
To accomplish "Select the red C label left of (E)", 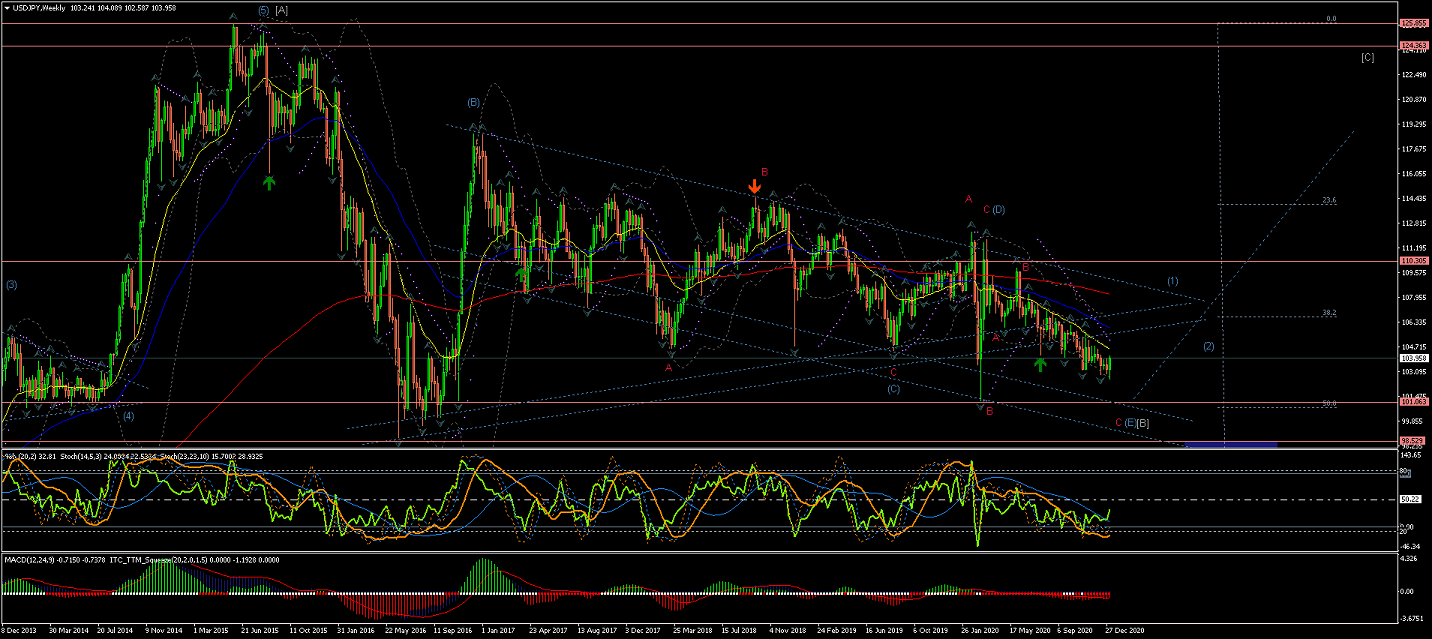I will pyautogui.click(x=1118, y=423).
